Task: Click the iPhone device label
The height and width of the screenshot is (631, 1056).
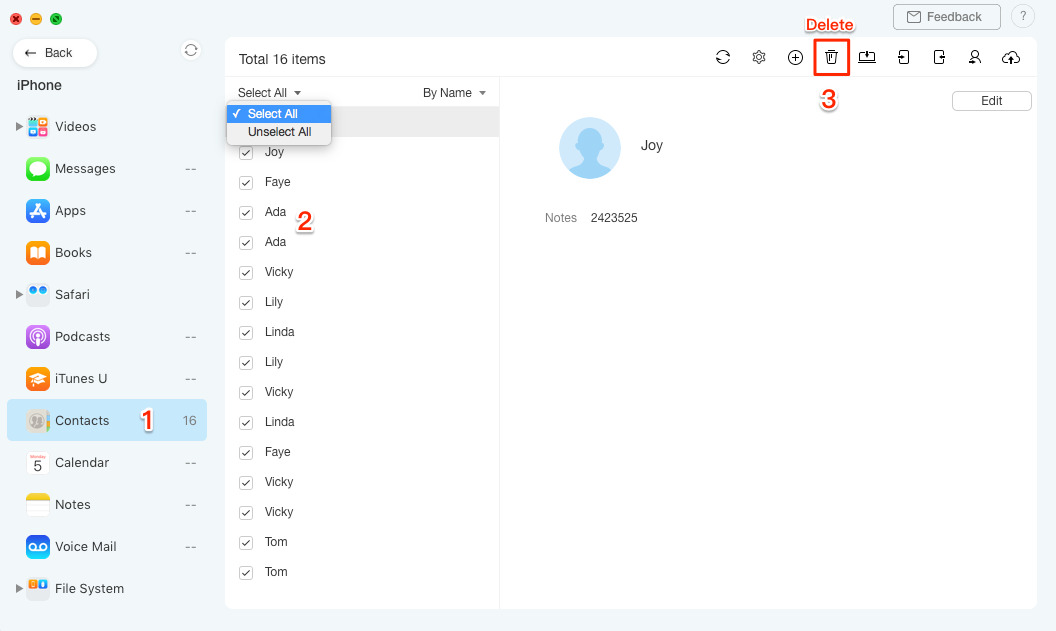Action: point(39,85)
